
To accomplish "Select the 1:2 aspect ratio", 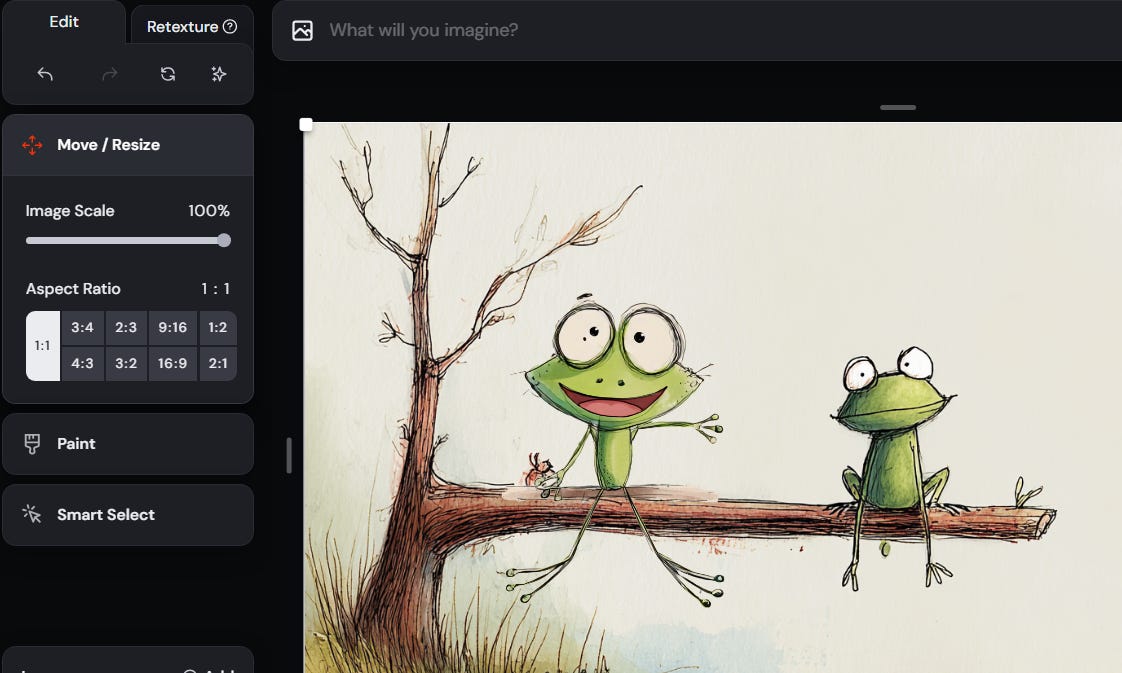I will click(218, 328).
